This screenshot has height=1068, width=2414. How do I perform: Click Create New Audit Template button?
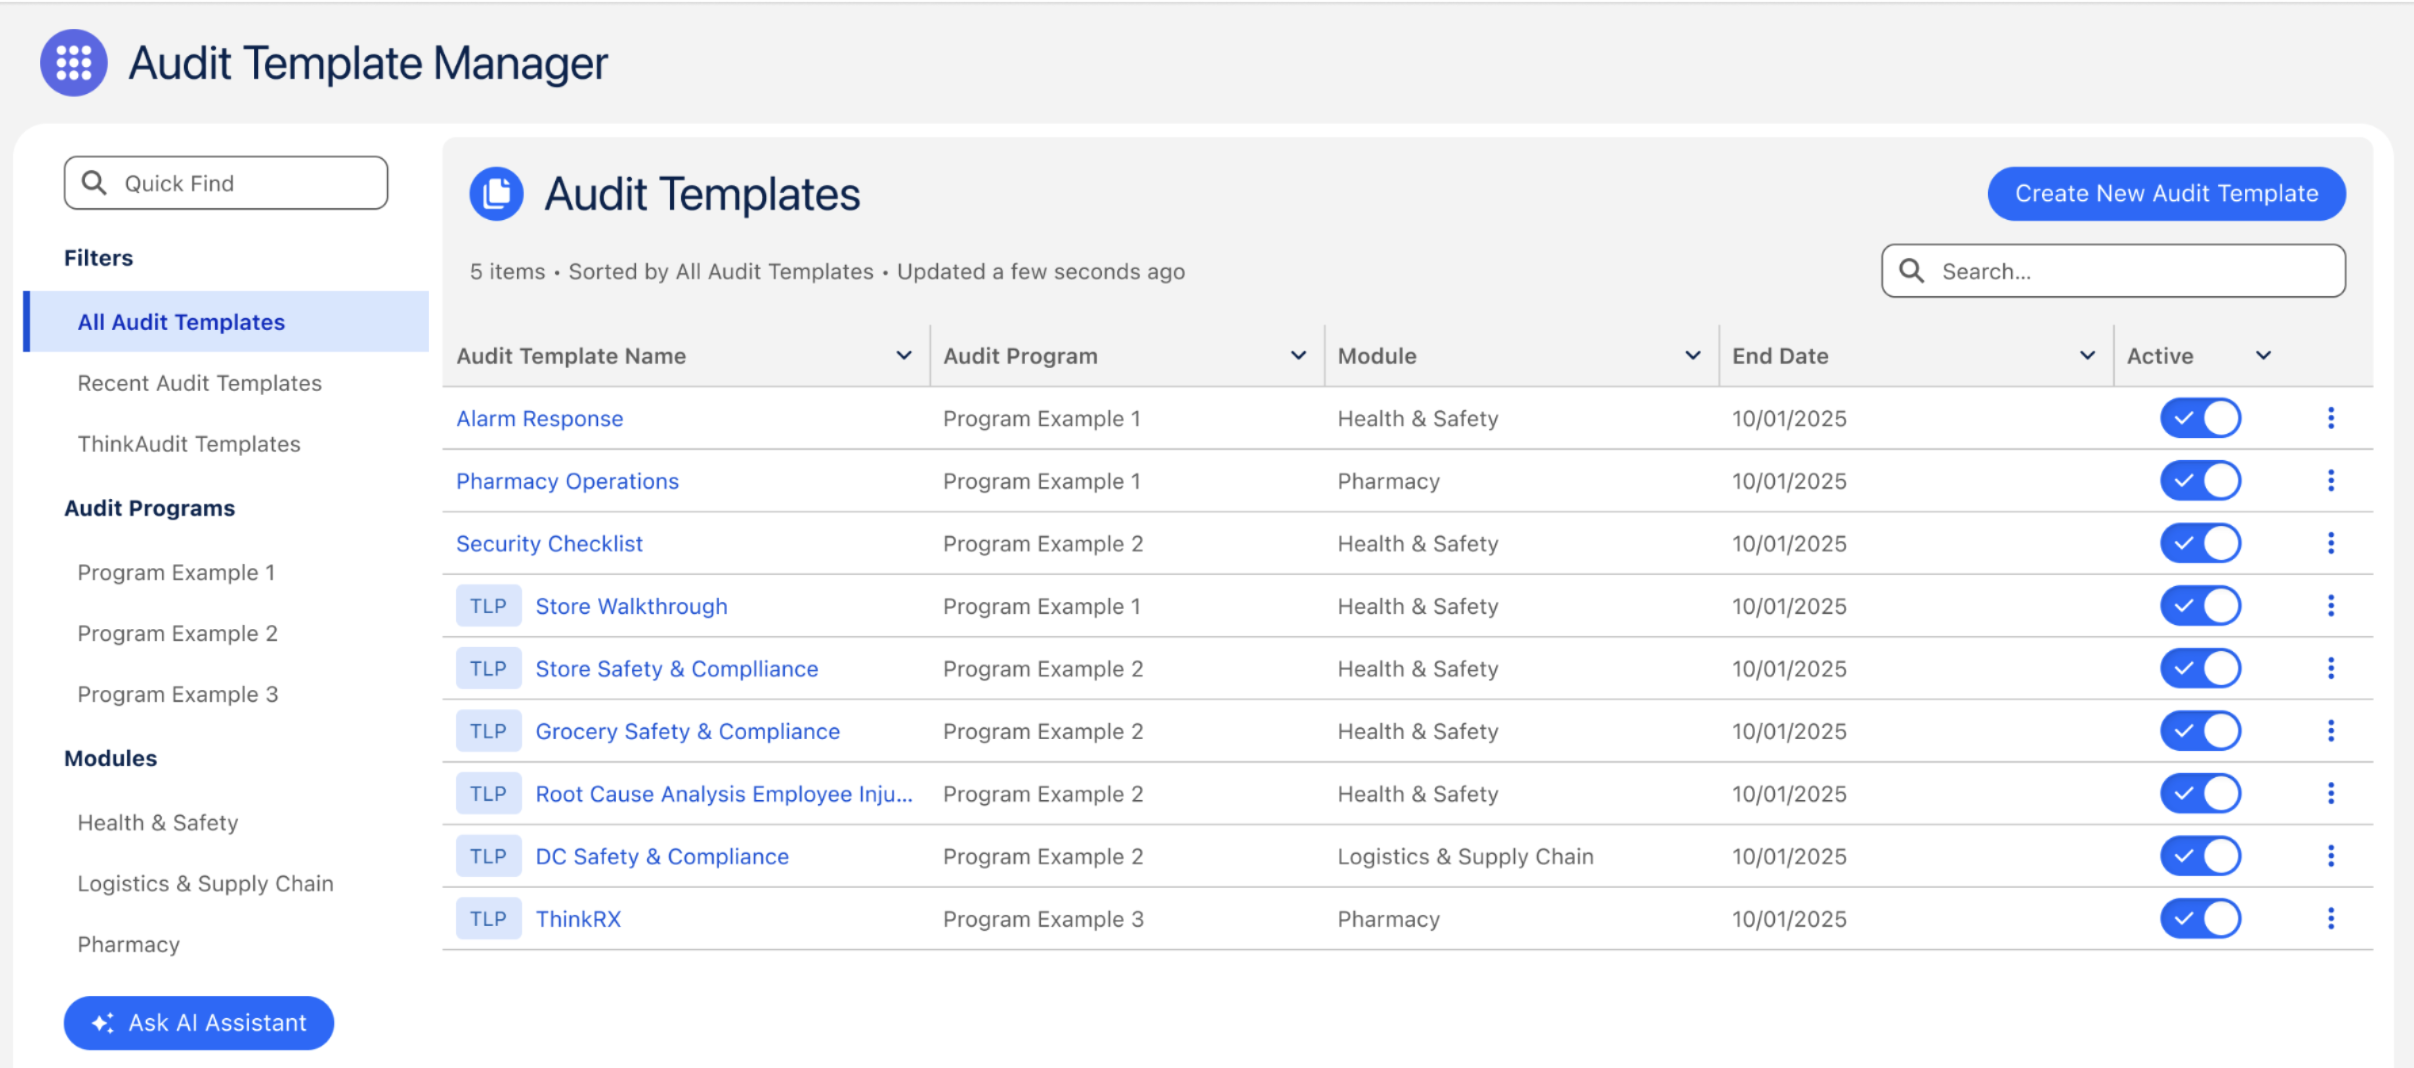[x=2166, y=194]
